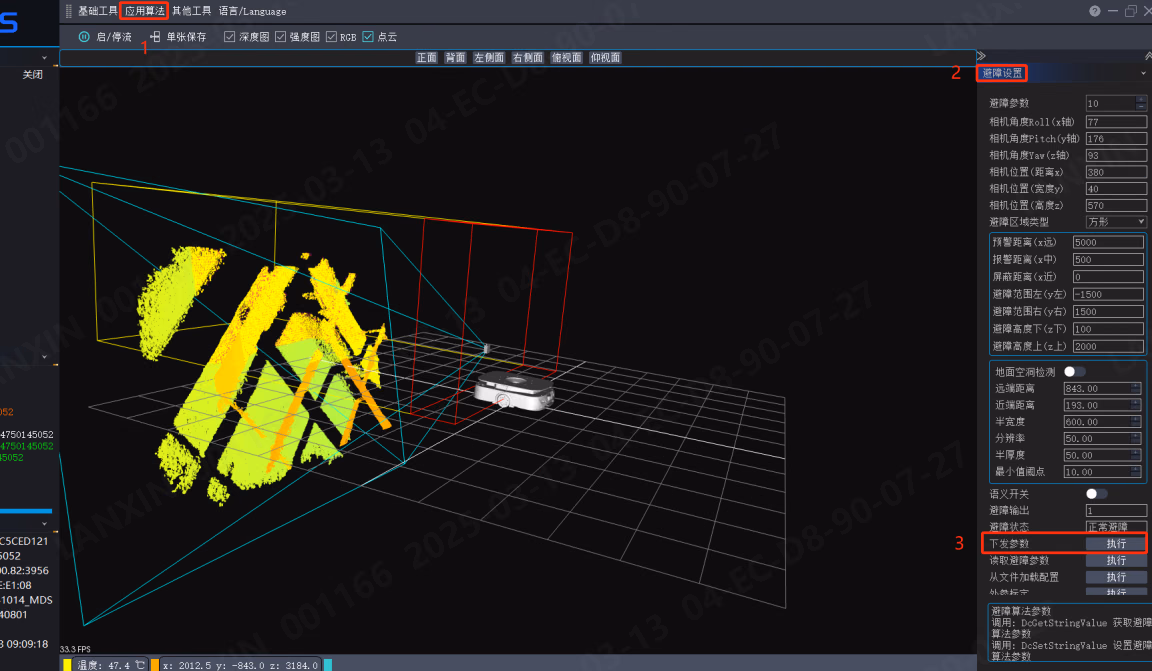Click the cyan swatch in status bar
Image resolution: width=1152 pixels, height=671 pixels.
pos(328,664)
